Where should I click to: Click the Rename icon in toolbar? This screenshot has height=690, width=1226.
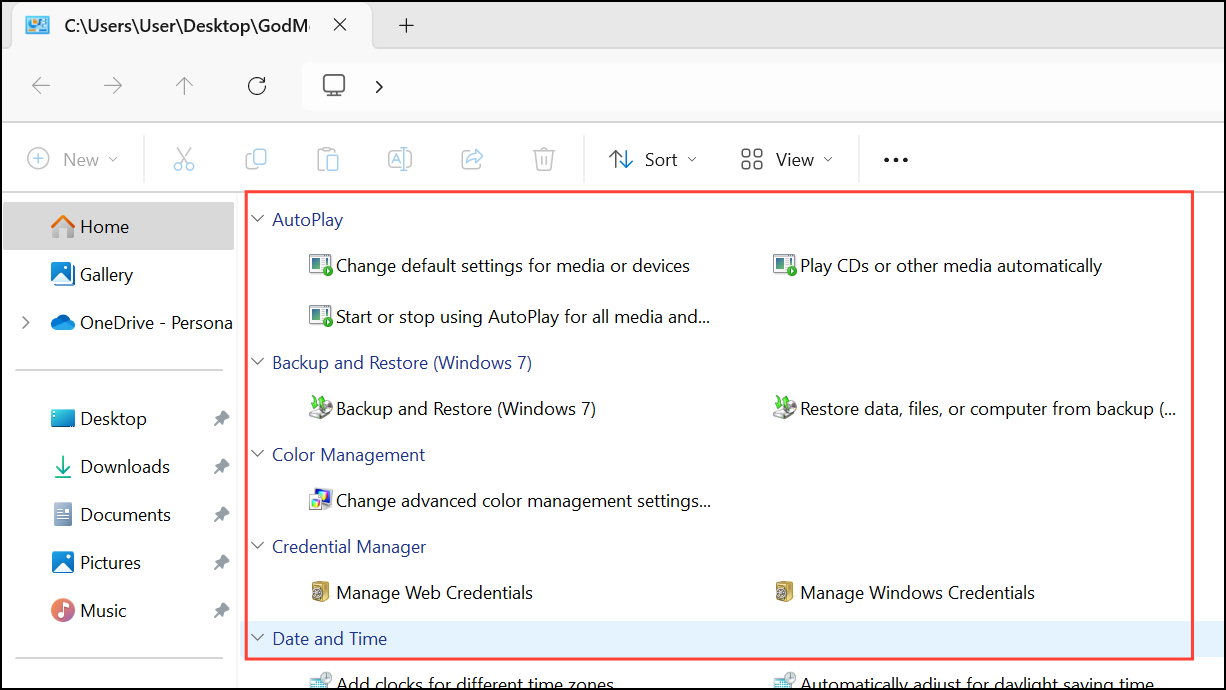[x=400, y=159]
